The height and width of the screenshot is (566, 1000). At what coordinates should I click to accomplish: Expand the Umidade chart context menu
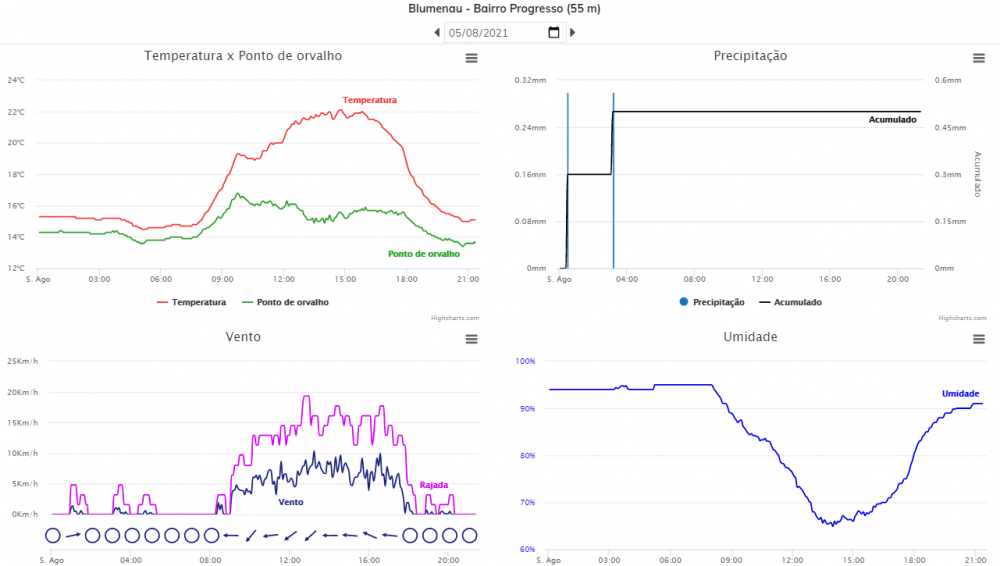click(x=980, y=339)
